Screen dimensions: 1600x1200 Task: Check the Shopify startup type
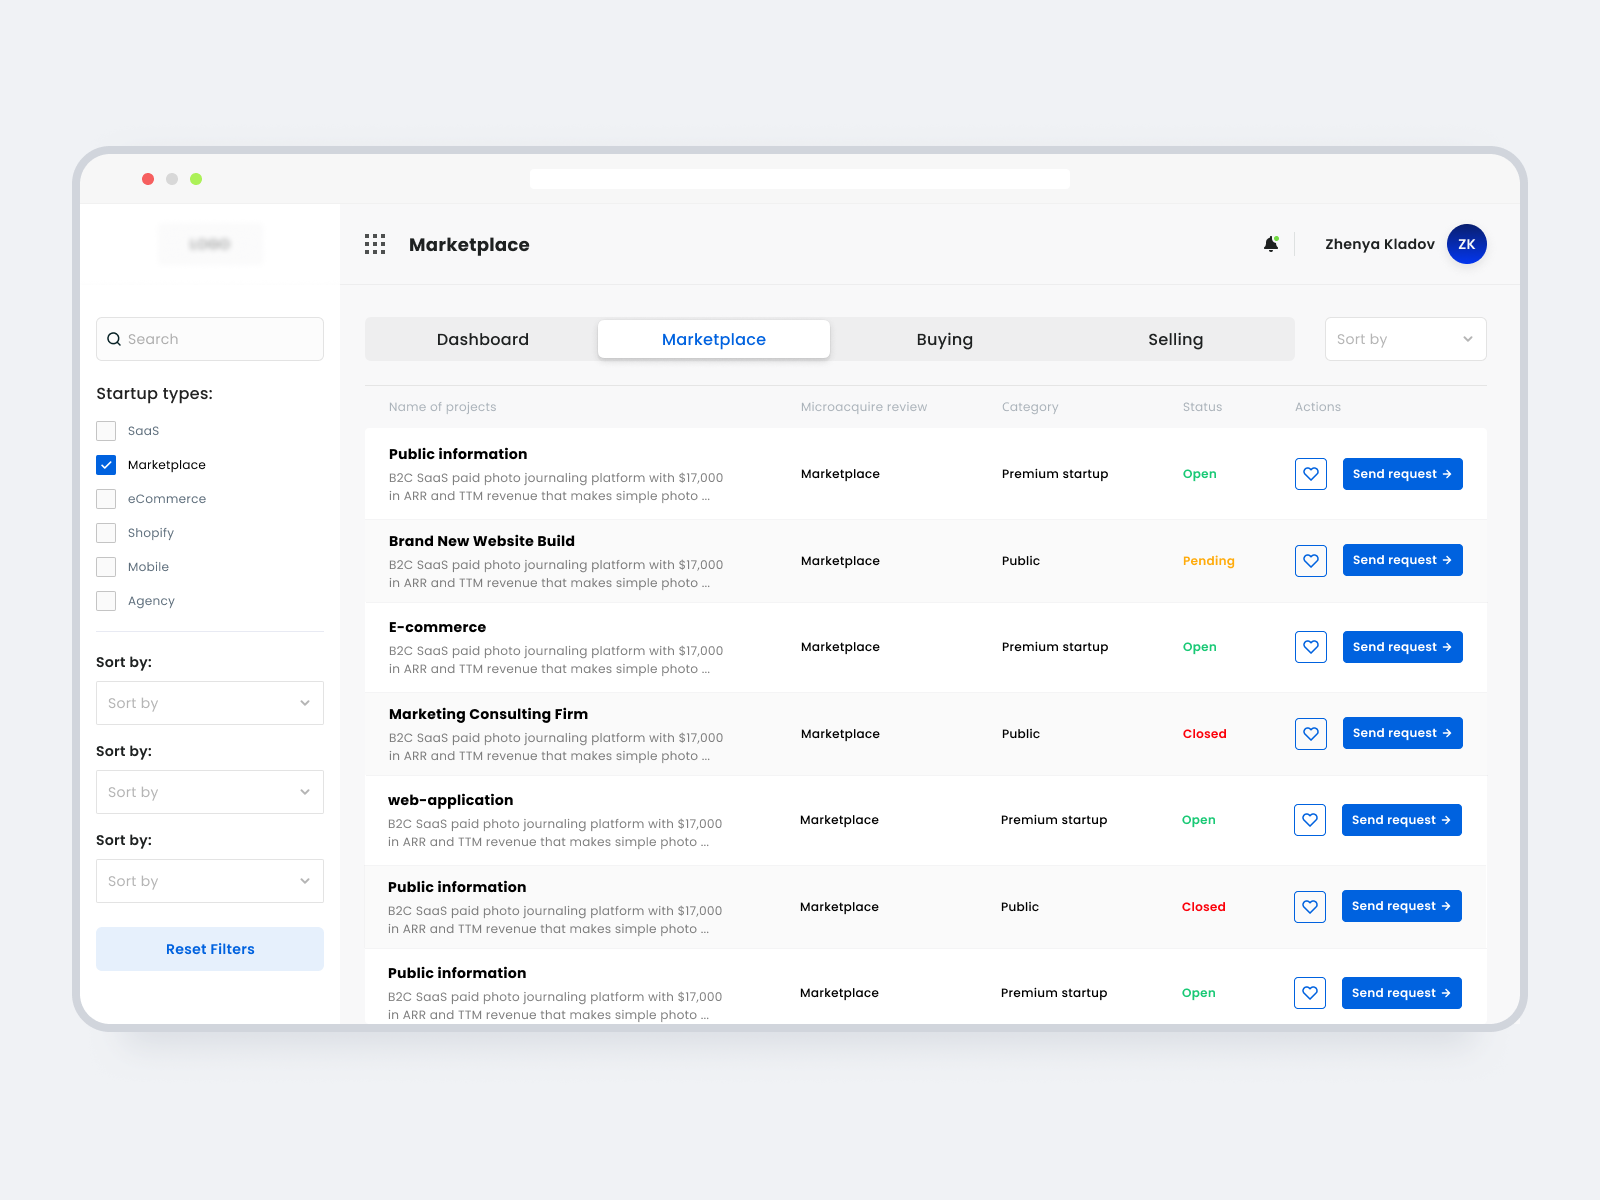click(x=106, y=533)
